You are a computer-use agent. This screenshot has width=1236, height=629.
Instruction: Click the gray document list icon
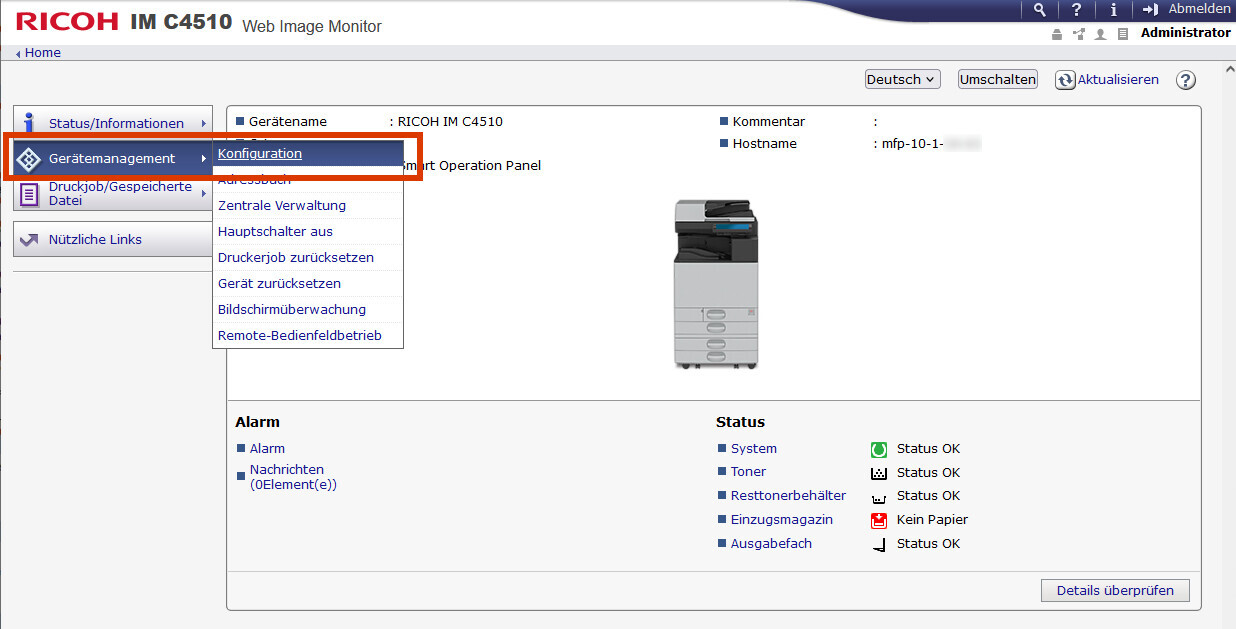(1122, 34)
